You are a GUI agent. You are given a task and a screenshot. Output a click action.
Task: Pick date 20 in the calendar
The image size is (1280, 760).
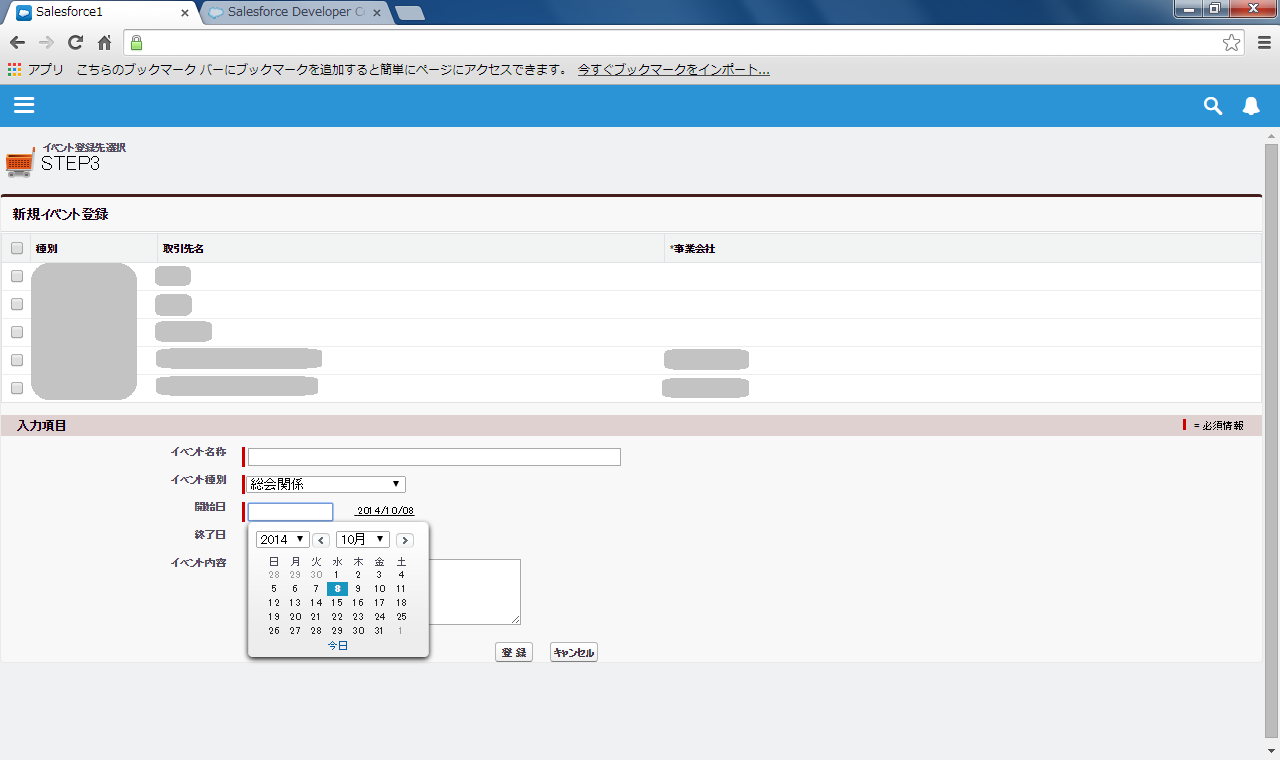[x=295, y=617]
